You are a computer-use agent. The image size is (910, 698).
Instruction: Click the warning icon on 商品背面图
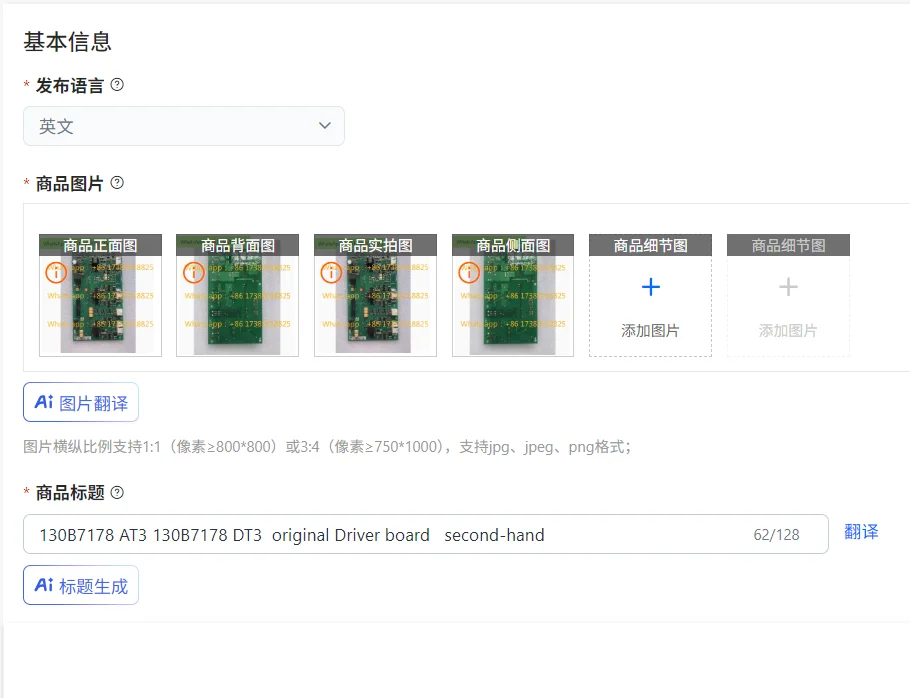(x=194, y=273)
